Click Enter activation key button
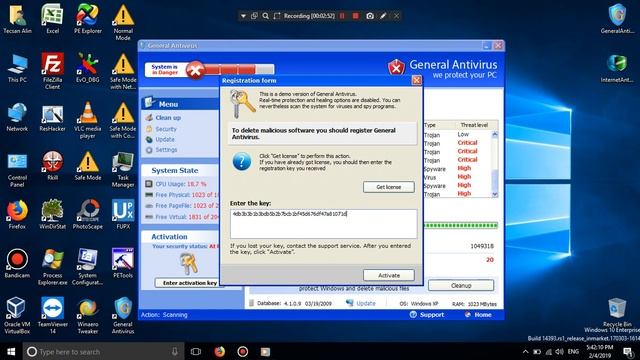 pyautogui.click(x=189, y=282)
